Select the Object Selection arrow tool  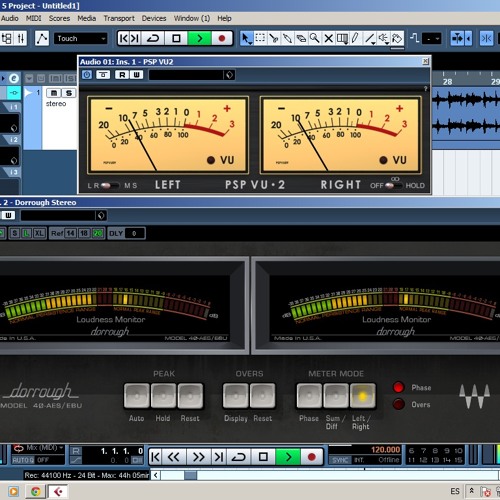246,39
